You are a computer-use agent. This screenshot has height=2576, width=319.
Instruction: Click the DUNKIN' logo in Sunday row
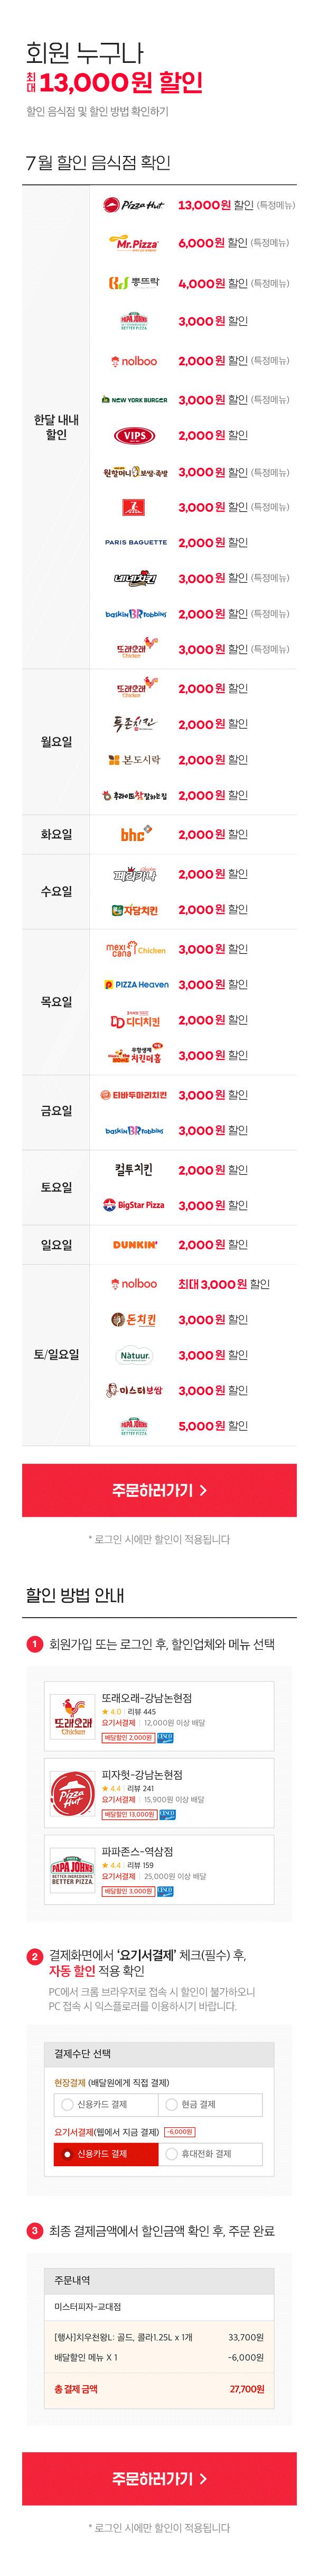point(135,1244)
